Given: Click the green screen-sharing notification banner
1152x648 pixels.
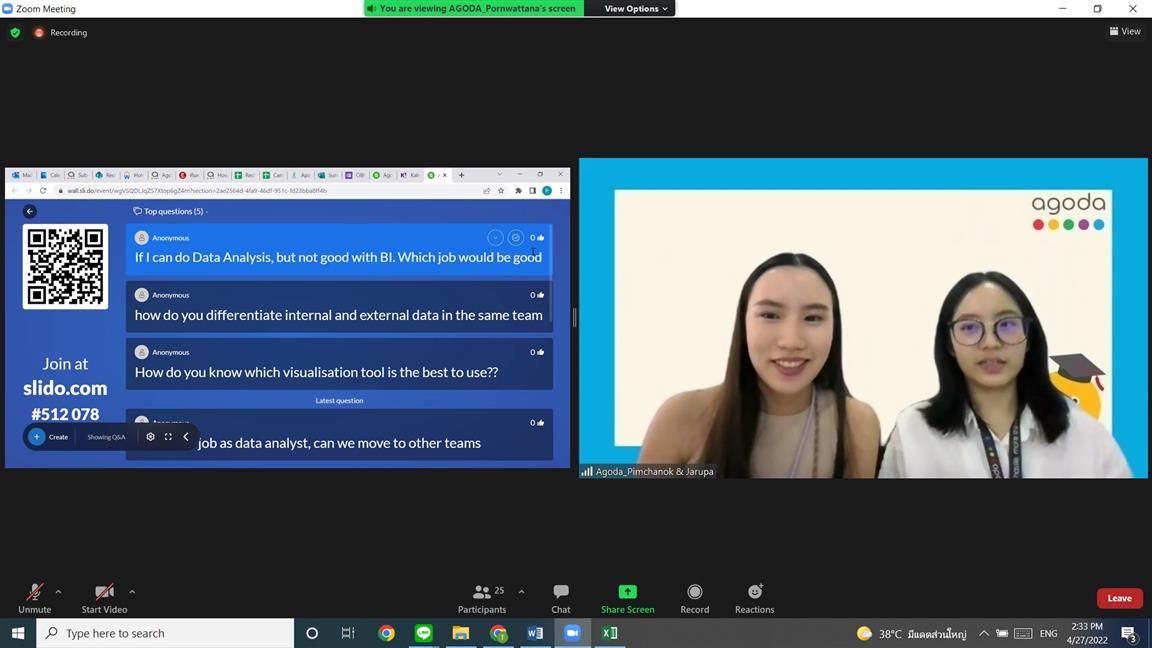Looking at the screenshot, I should (474, 9).
